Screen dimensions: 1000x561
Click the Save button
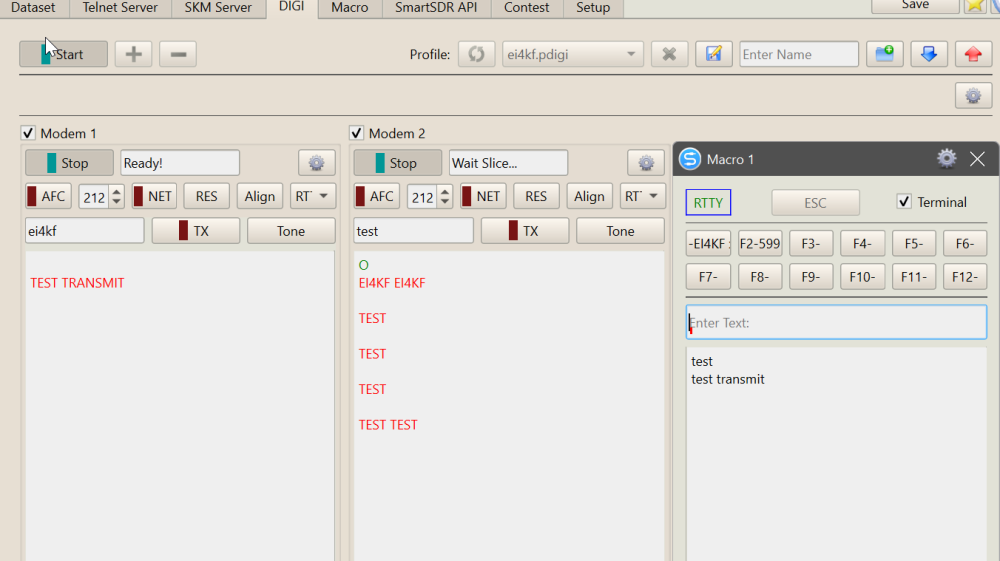point(915,5)
